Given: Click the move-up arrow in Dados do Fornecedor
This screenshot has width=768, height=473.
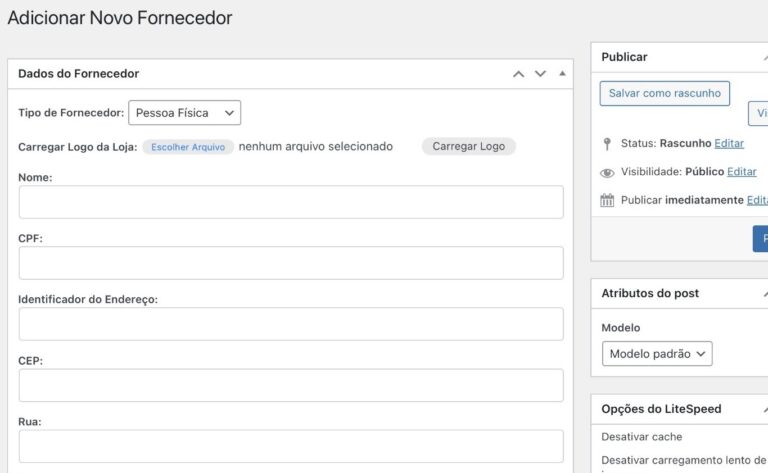Looking at the screenshot, I should point(518,74).
